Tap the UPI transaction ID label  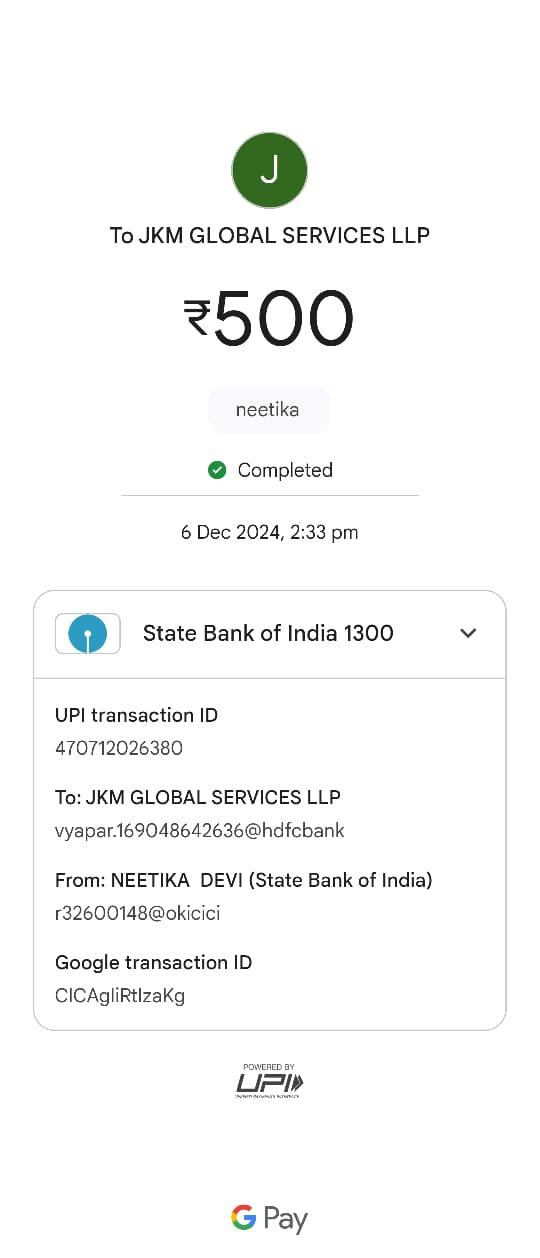136,715
